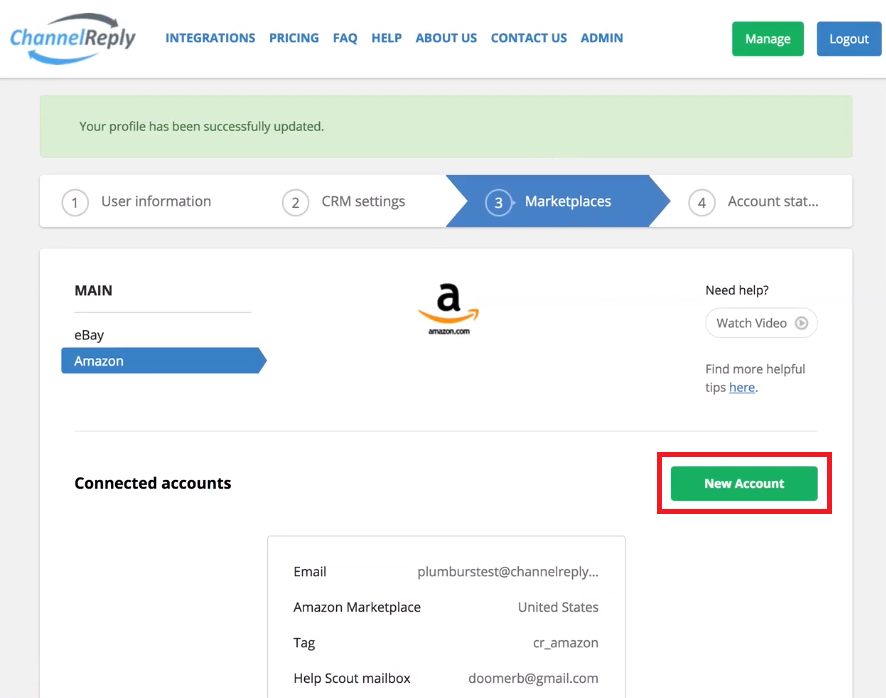Screen dimensions: 886x698
Task: Go to the FAQ page
Action: tap(345, 38)
